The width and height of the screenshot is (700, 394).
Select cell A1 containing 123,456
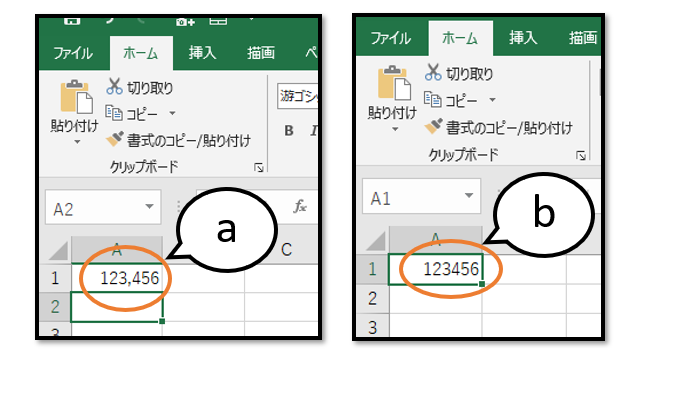[x=117, y=278]
